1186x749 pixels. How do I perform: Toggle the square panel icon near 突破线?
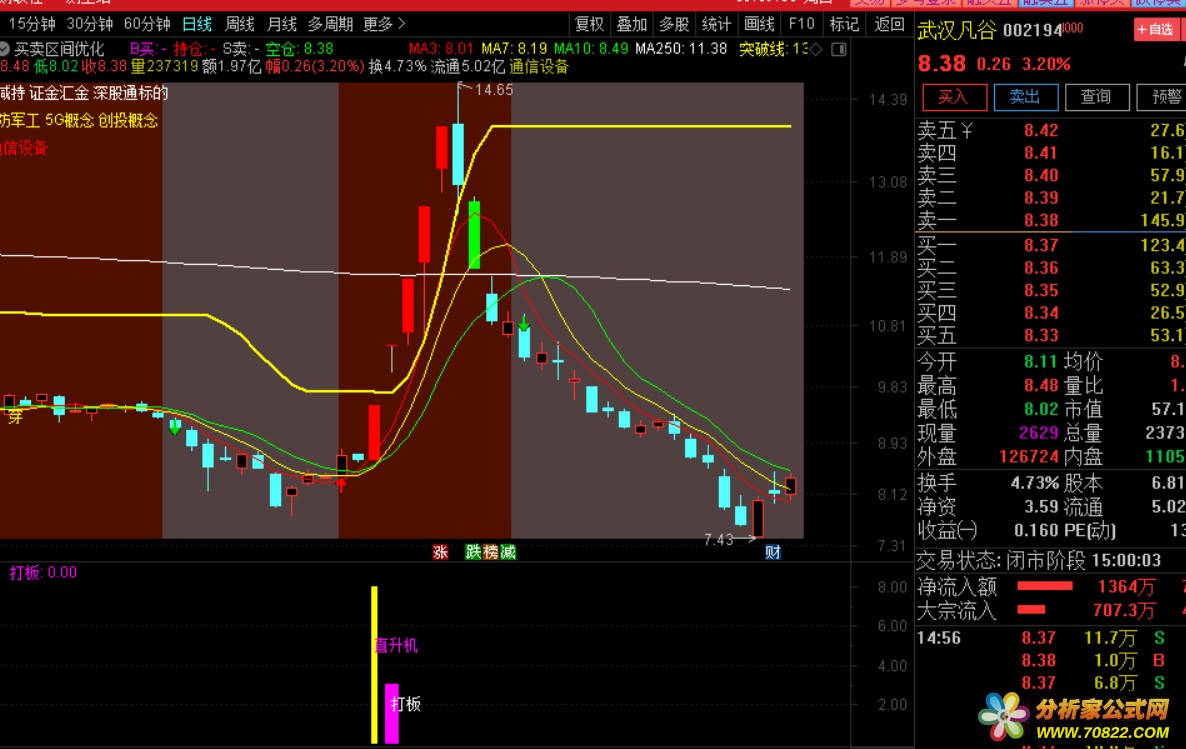point(839,49)
